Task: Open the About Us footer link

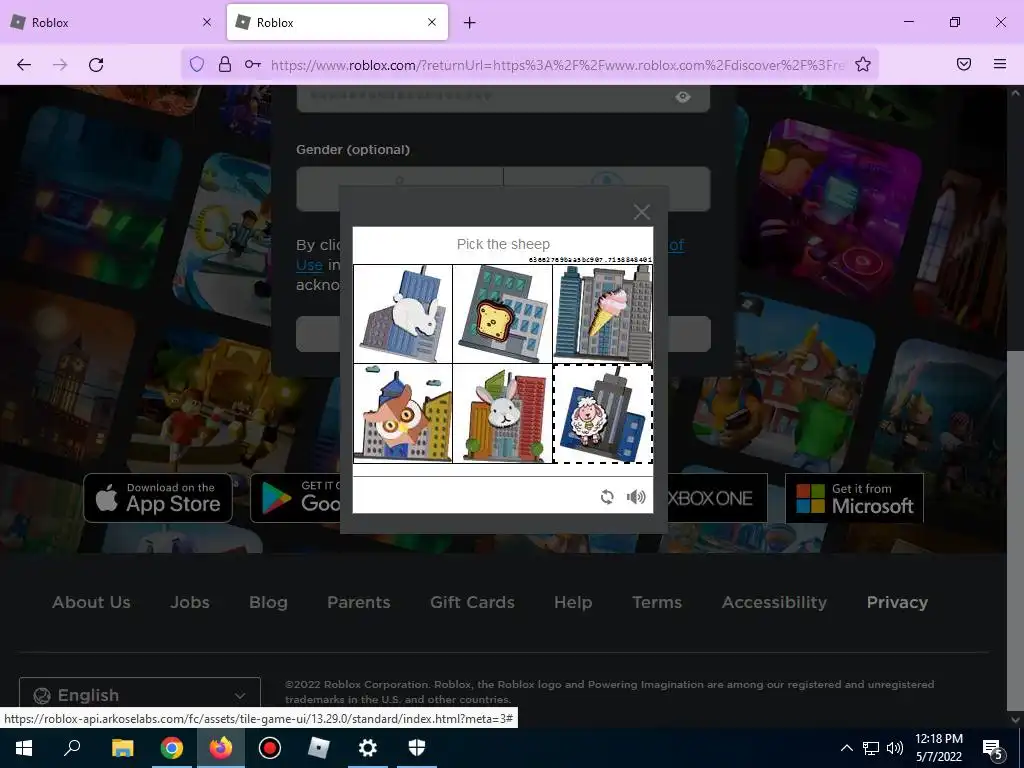Action: 91,602
